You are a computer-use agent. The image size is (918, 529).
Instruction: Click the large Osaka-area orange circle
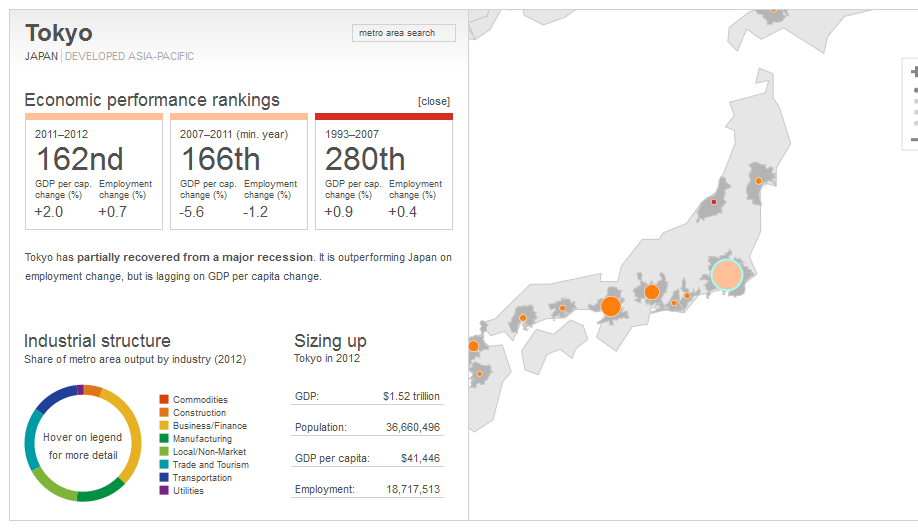(x=611, y=306)
